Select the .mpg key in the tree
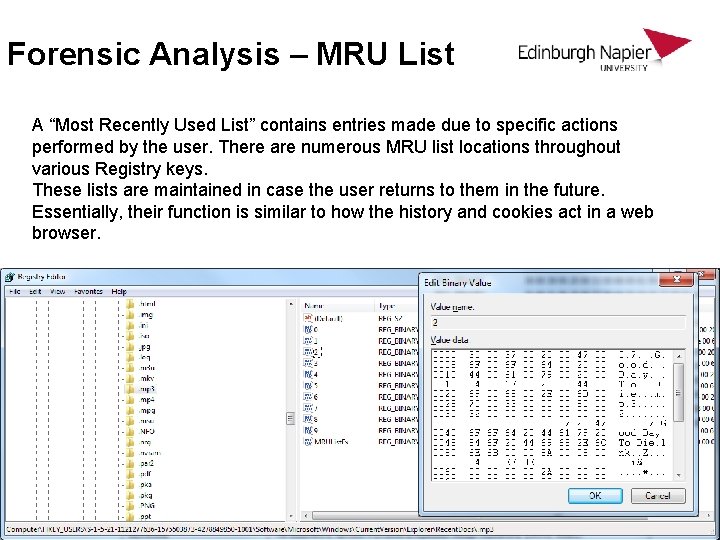720x540 pixels. click(147, 411)
